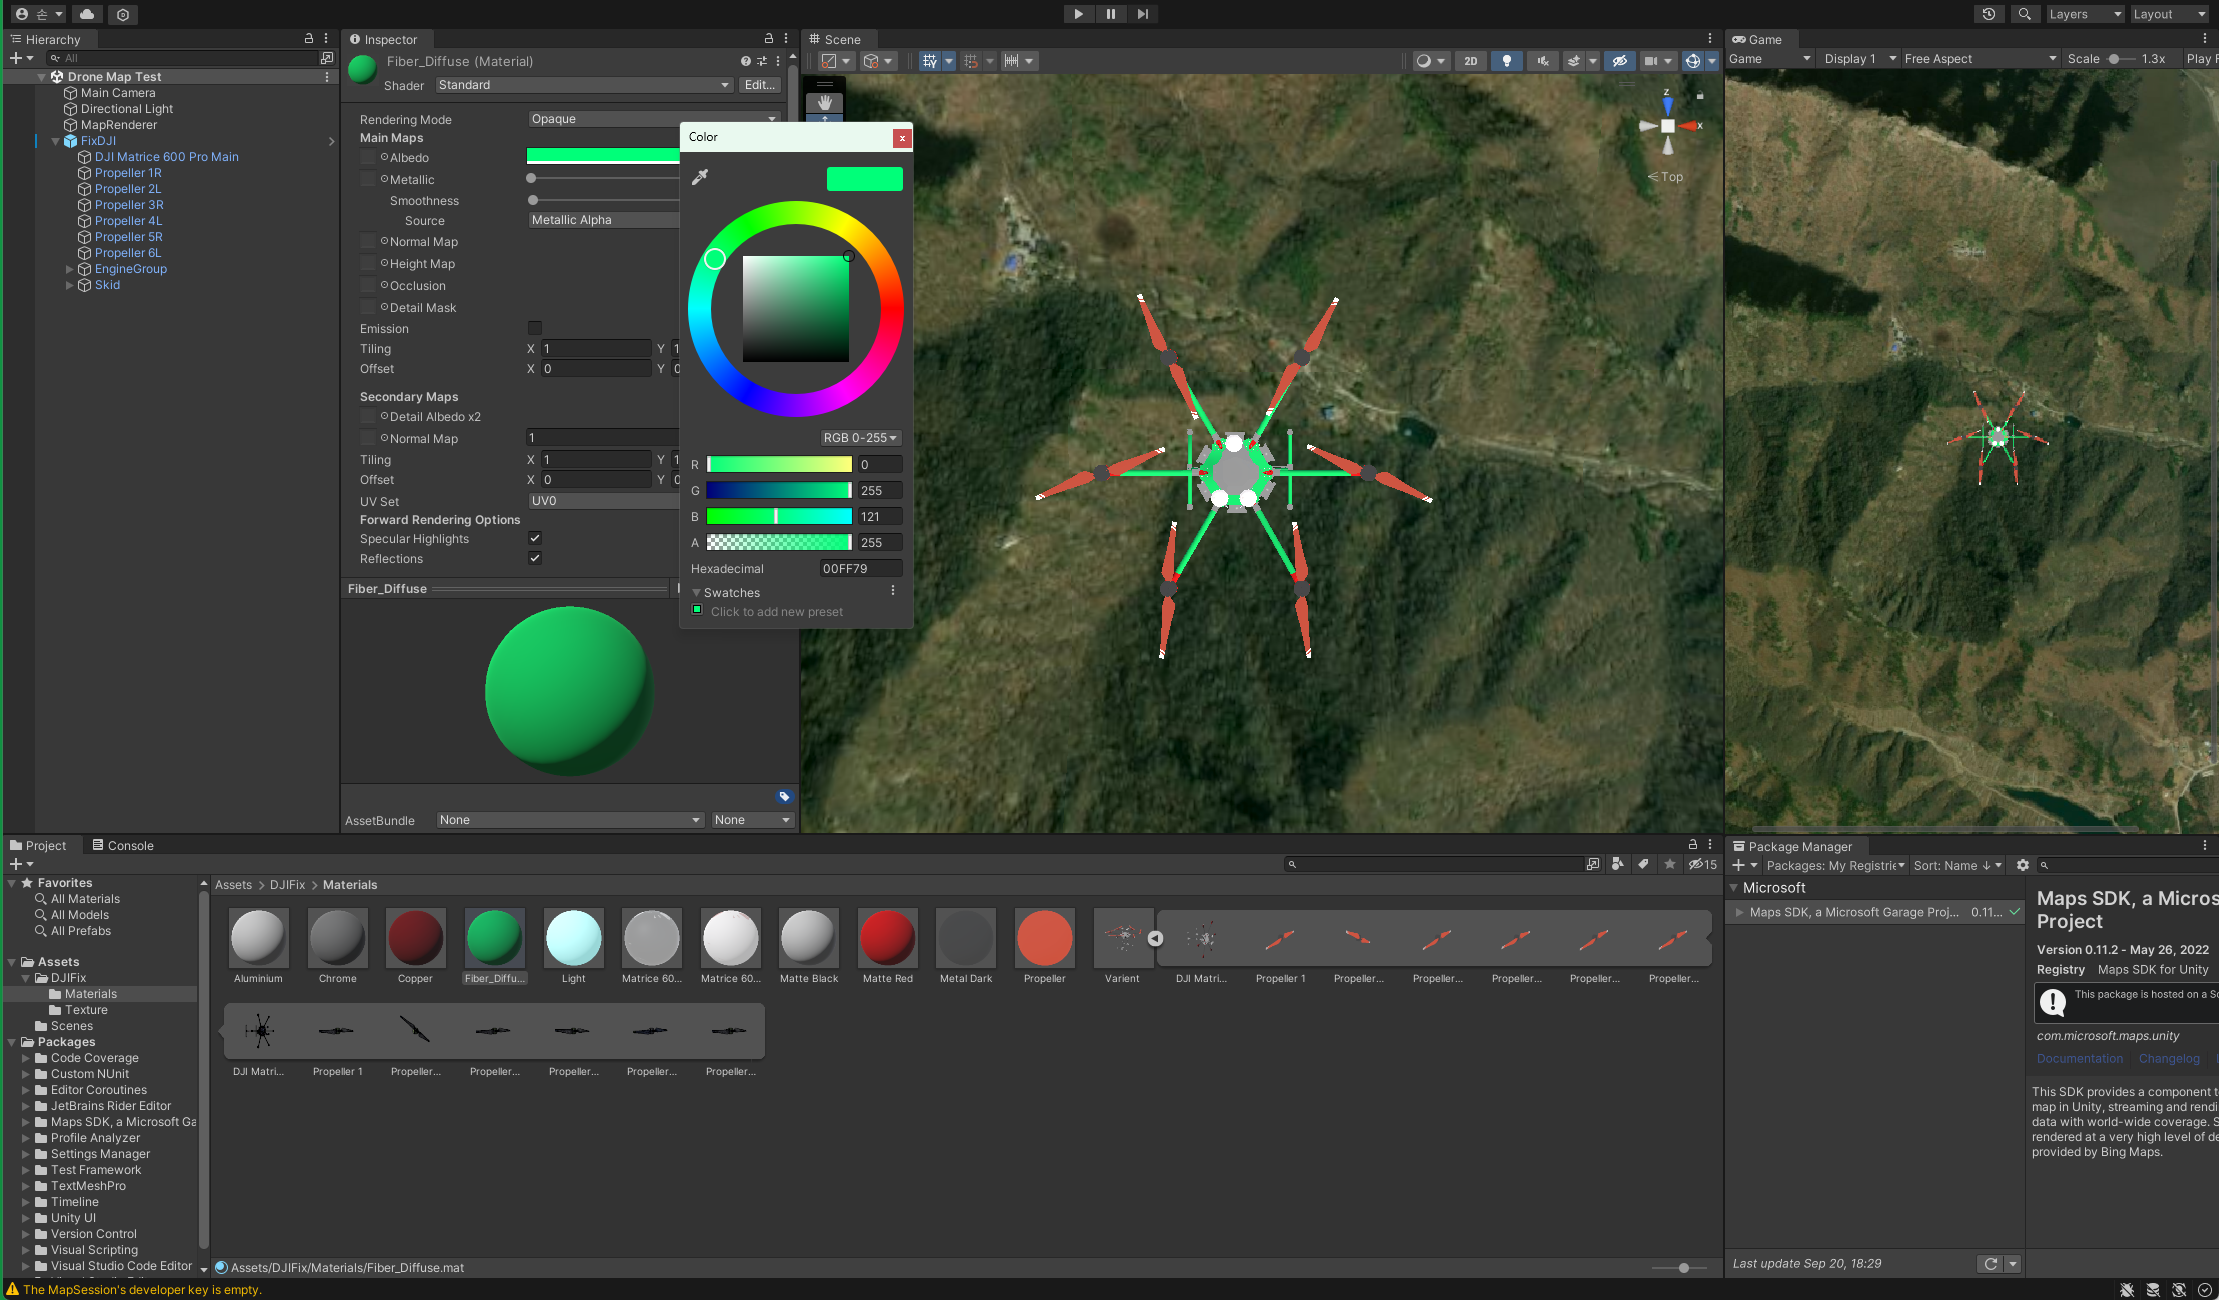The image size is (2219, 1300).
Task: Expand the EngineGroup hierarchy item
Action: pos(69,269)
